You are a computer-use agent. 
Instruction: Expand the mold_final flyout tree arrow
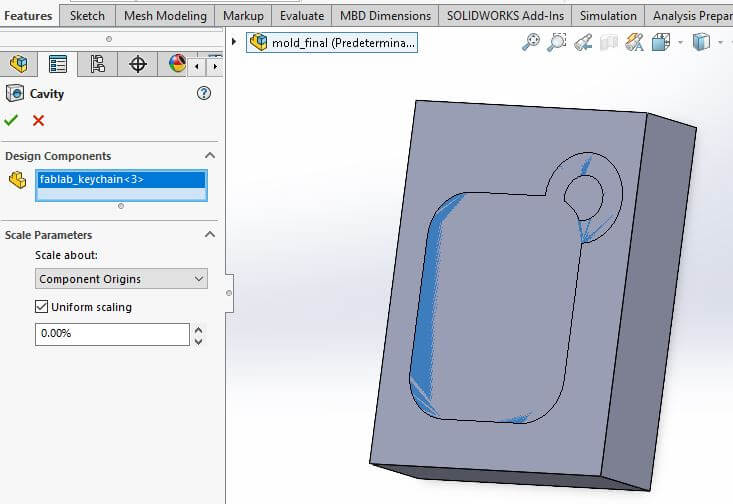tap(234, 42)
